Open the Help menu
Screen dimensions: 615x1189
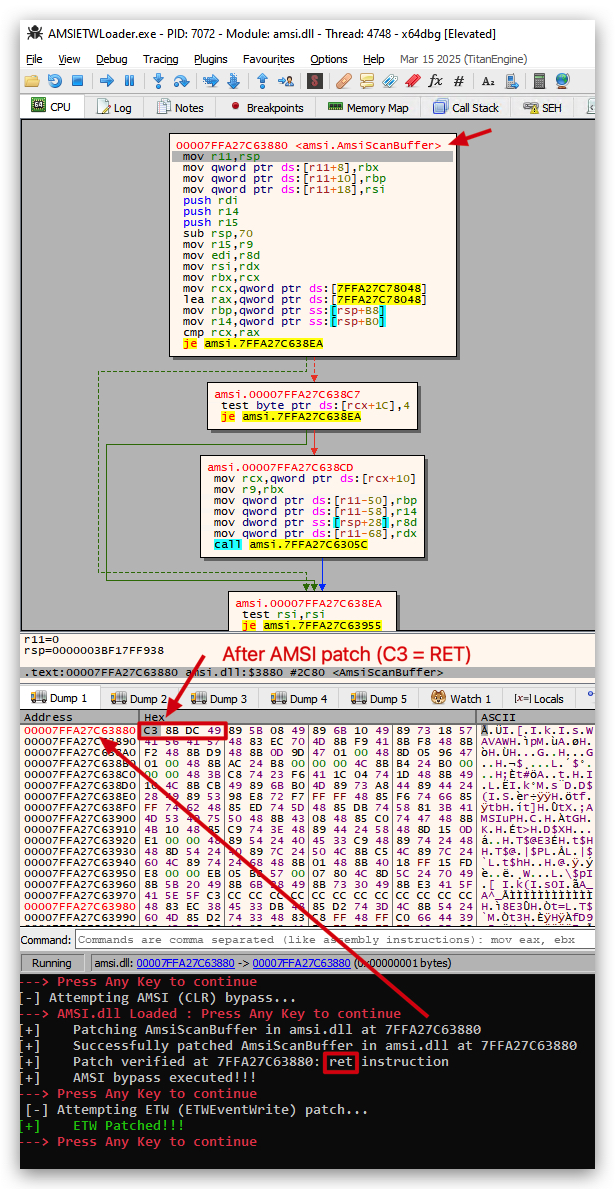point(373,59)
